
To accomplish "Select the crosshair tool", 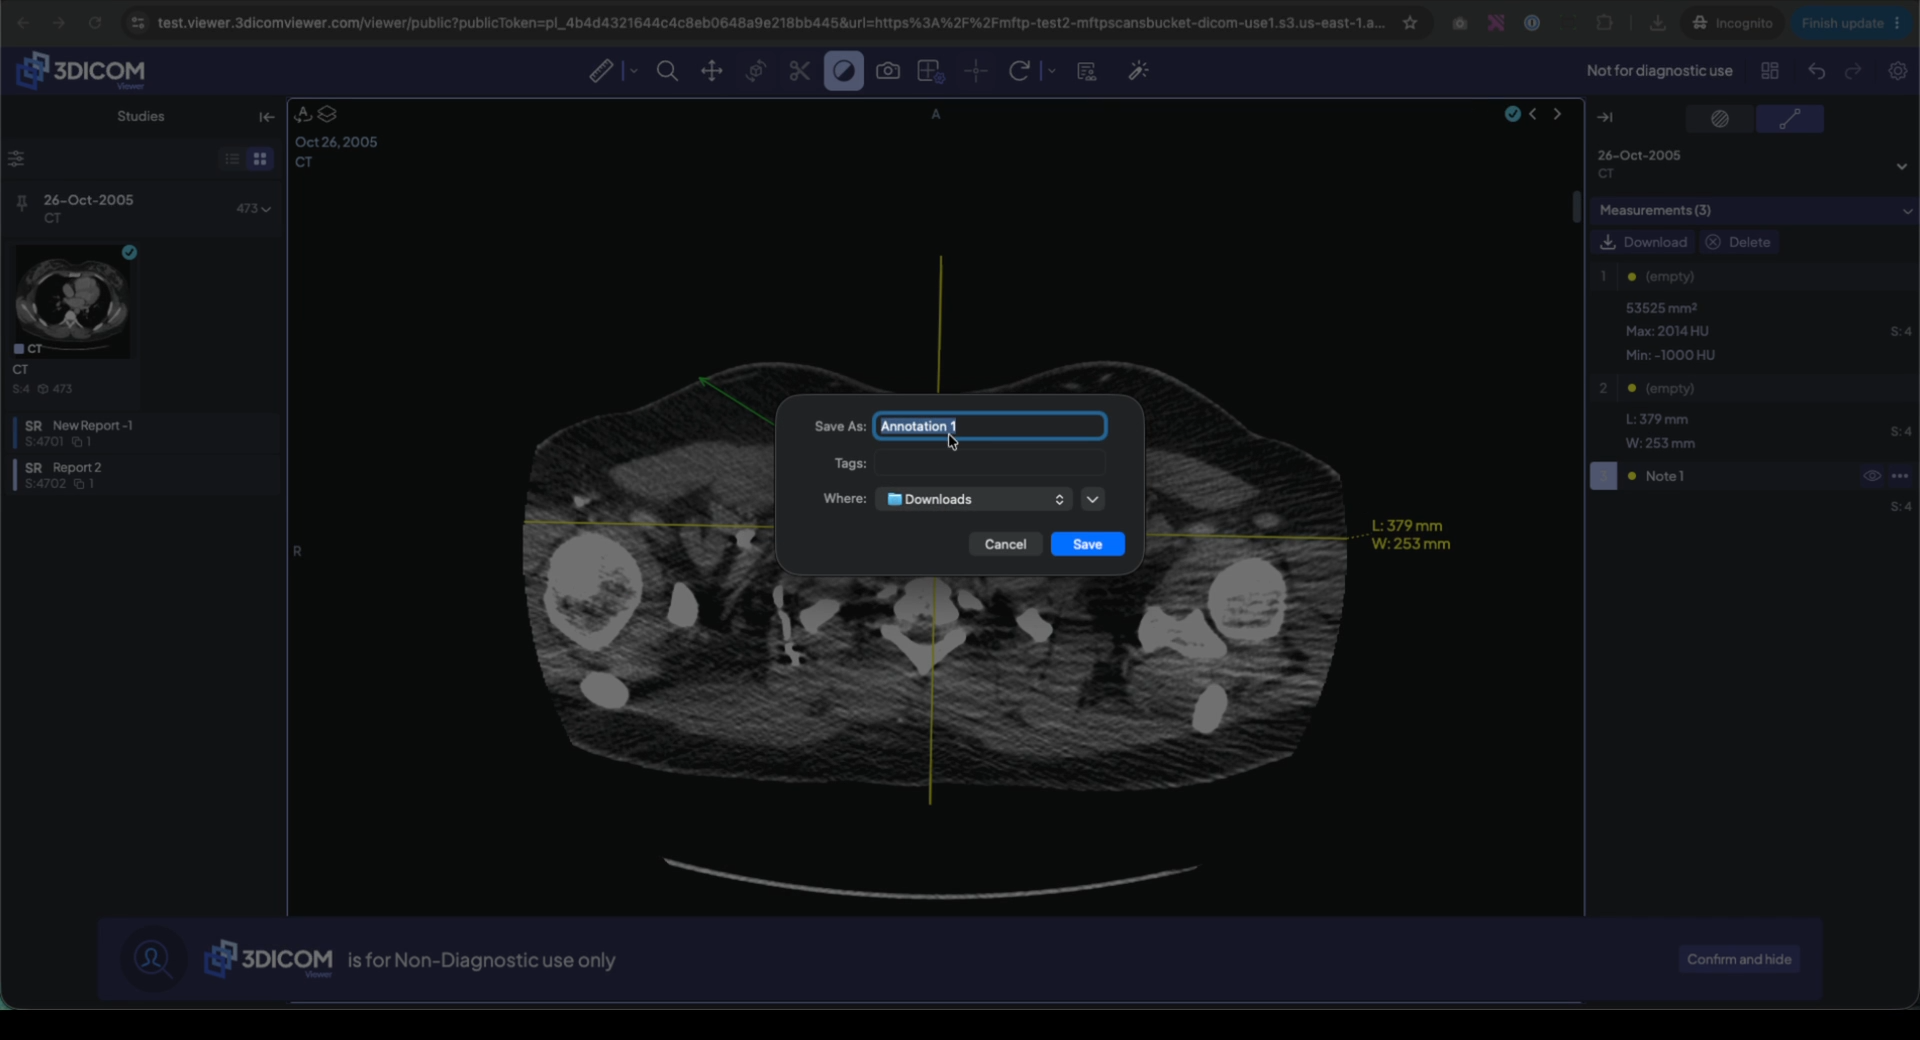I will pyautogui.click(x=976, y=71).
